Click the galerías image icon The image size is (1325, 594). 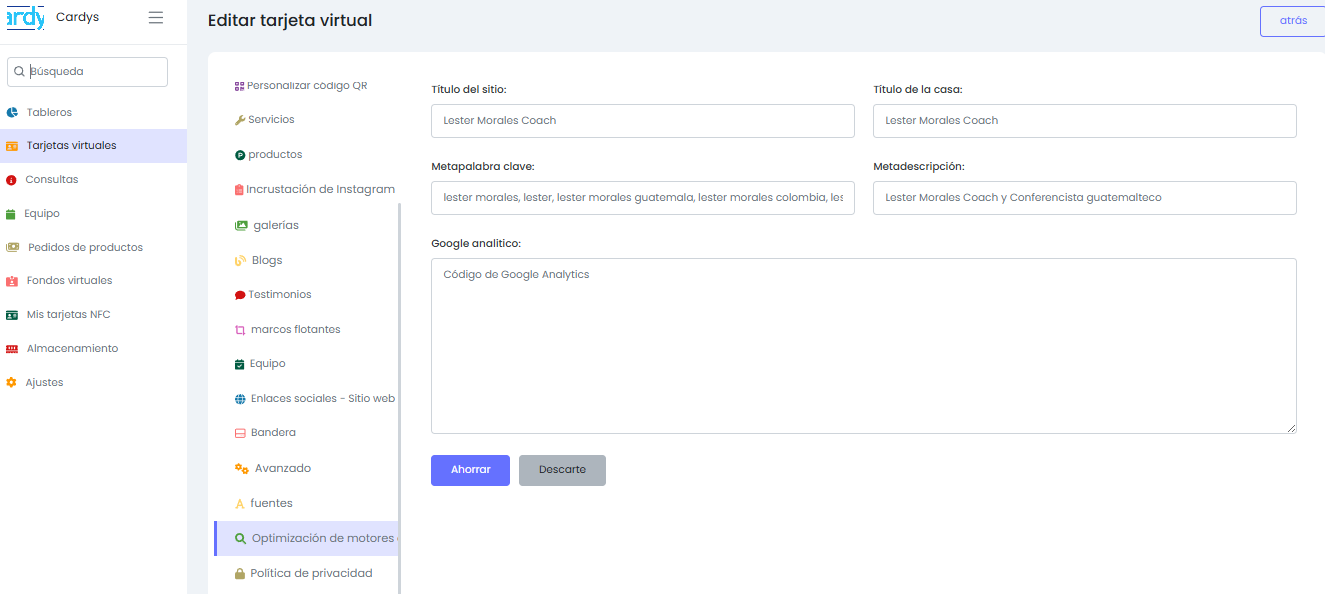[241, 226]
